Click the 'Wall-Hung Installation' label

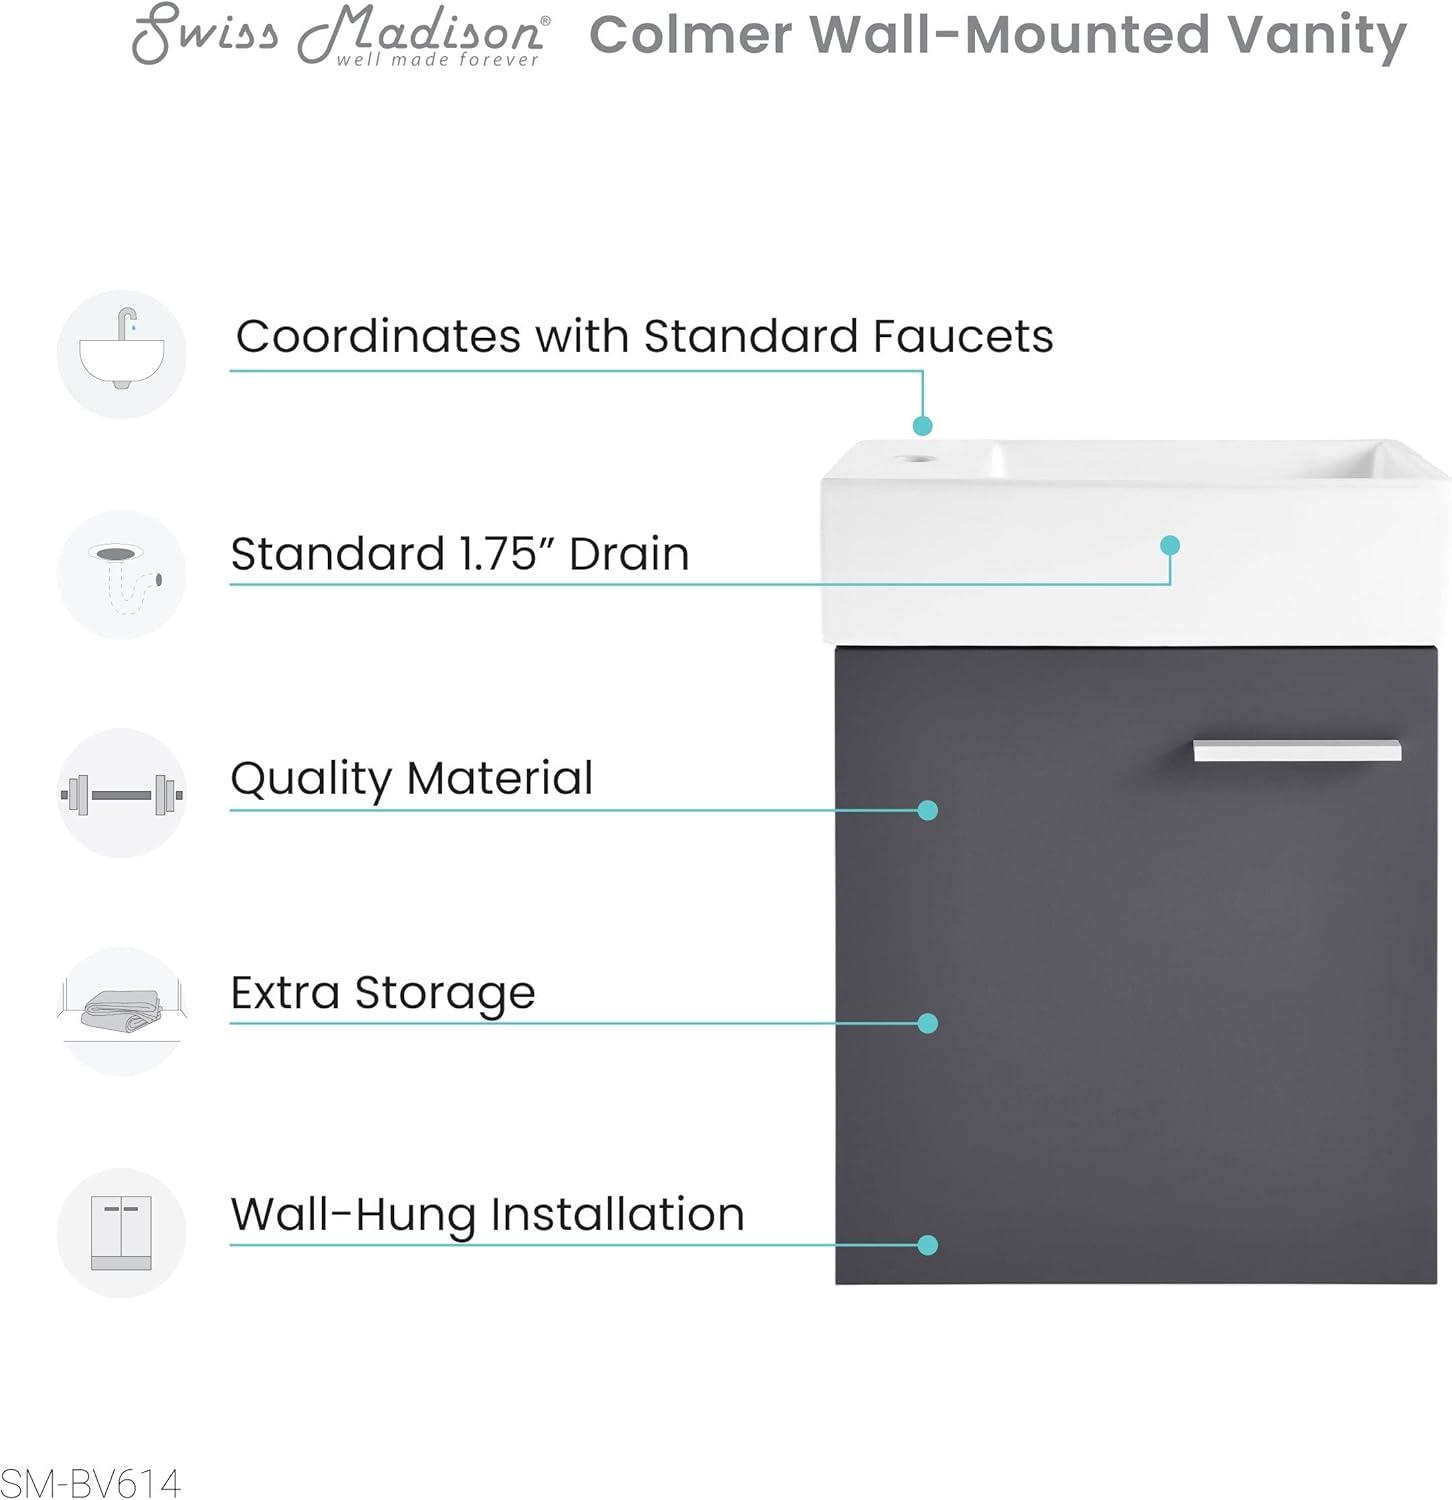(x=488, y=1215)
